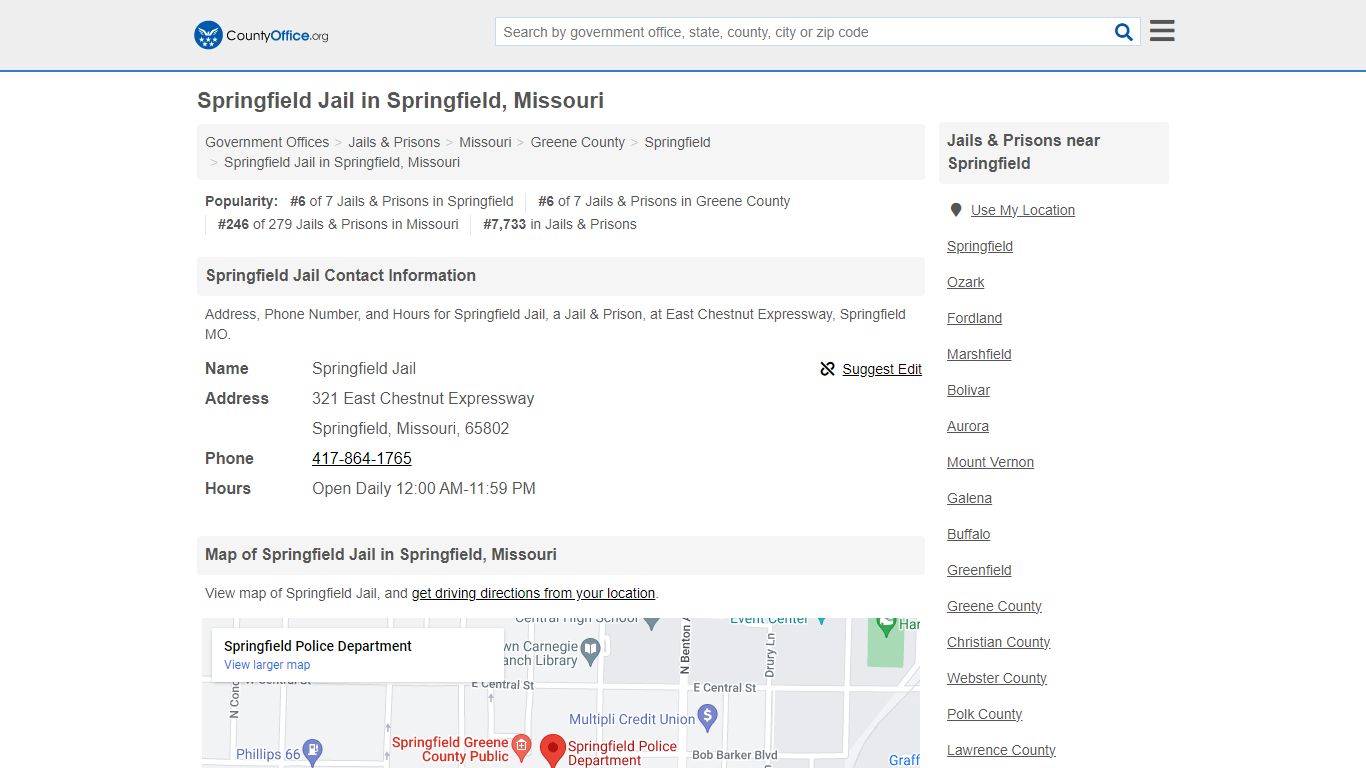Click the location pin beside Use My Location
The height and width of the screenshot is (768, 1366).
coord(956,210)
